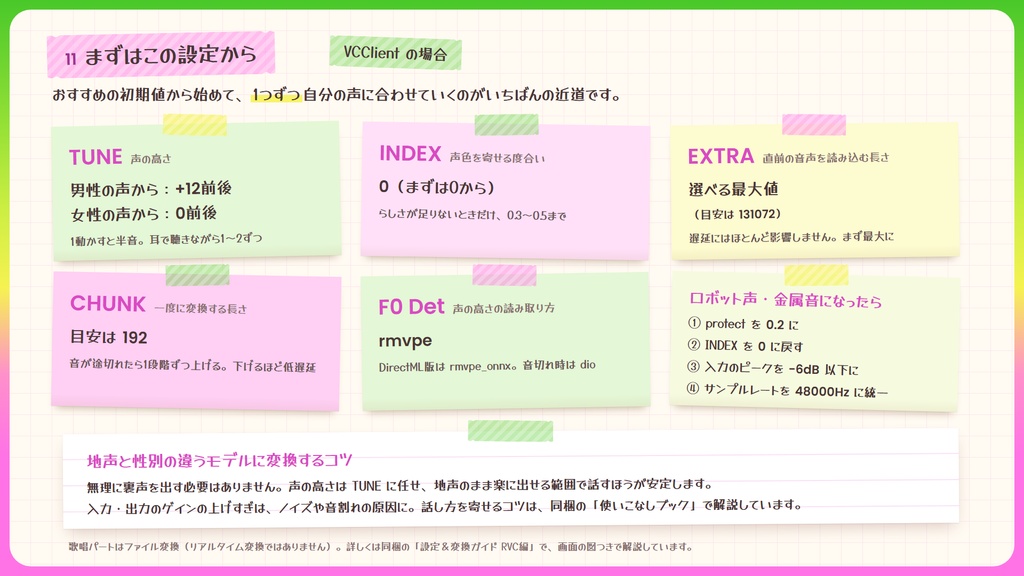Click the subtitle '直前の音声を読み込む長さ' beside EXTRA
The width and height of the screenshot is (1024, 576).
(825, 157)
